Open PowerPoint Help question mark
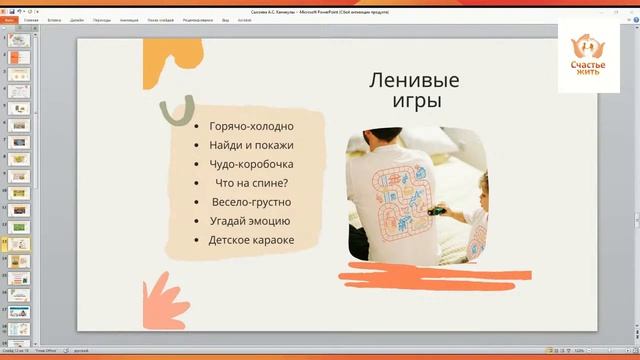The height and width of the screenshot is (360, 640). (636, 20)
